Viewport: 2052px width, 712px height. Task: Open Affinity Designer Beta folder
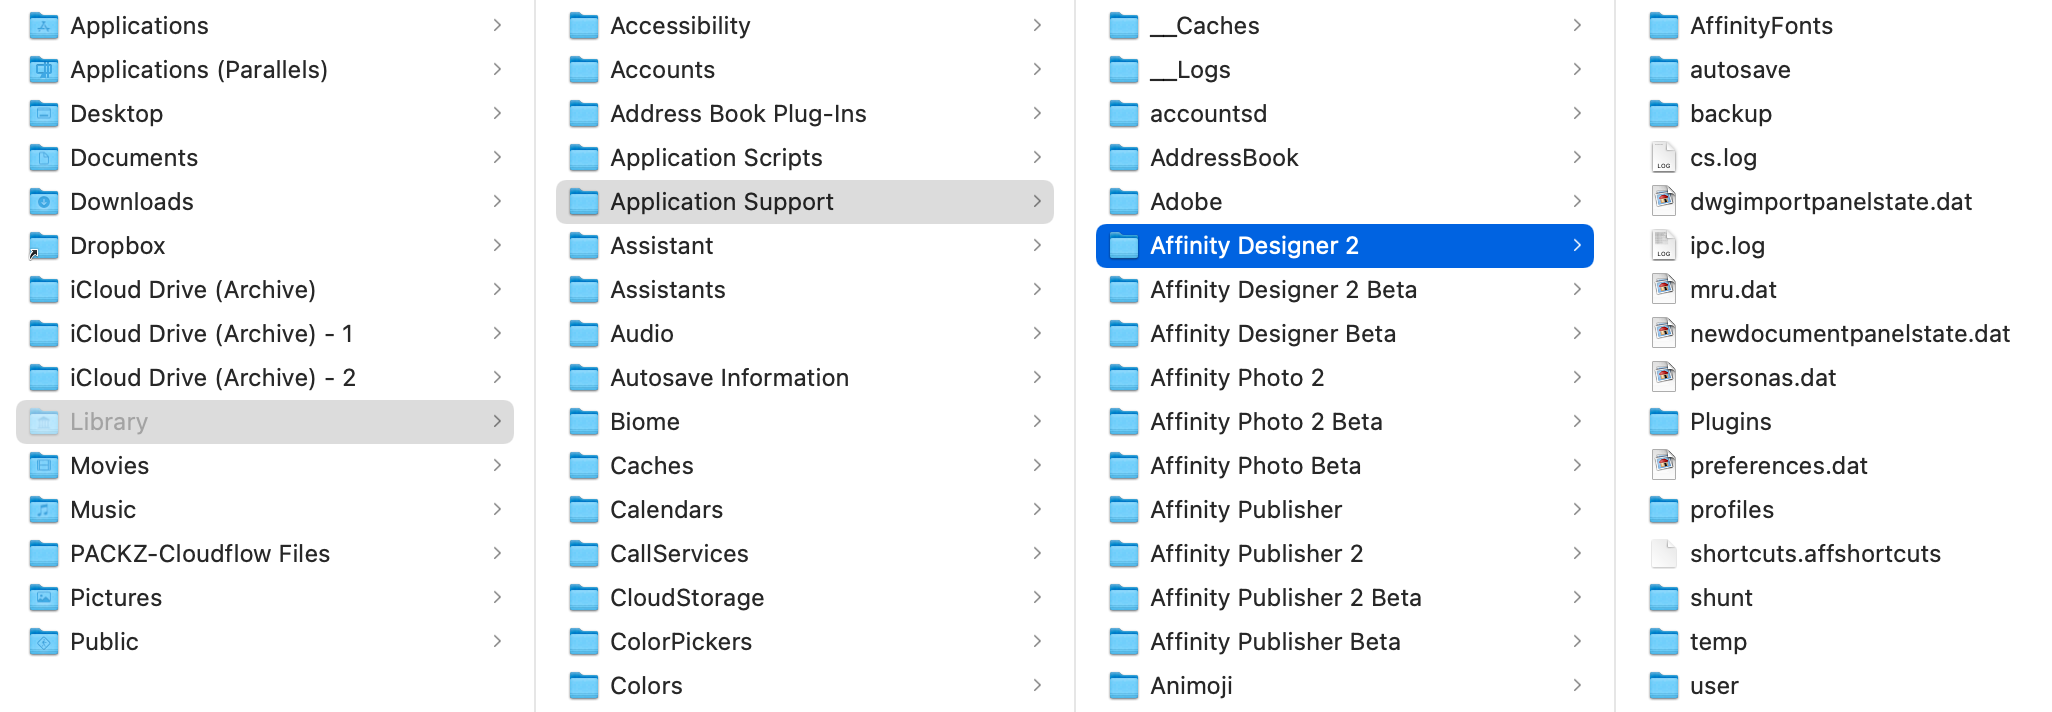click(1345, 334)
